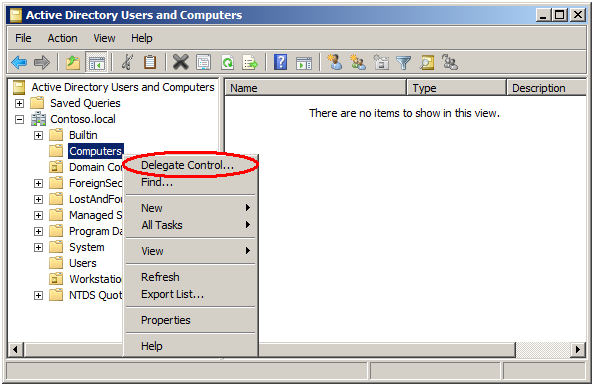Click the Find objects toolbar icon
Screen dimensions: 594x386
click(x=427, y=62)
